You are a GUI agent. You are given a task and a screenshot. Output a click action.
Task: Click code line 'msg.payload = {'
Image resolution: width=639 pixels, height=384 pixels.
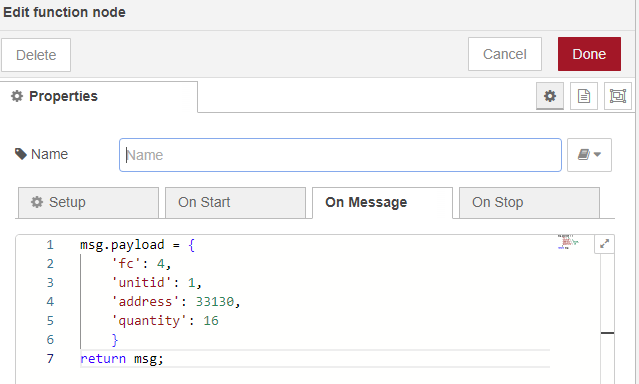[x=137, y=245]
